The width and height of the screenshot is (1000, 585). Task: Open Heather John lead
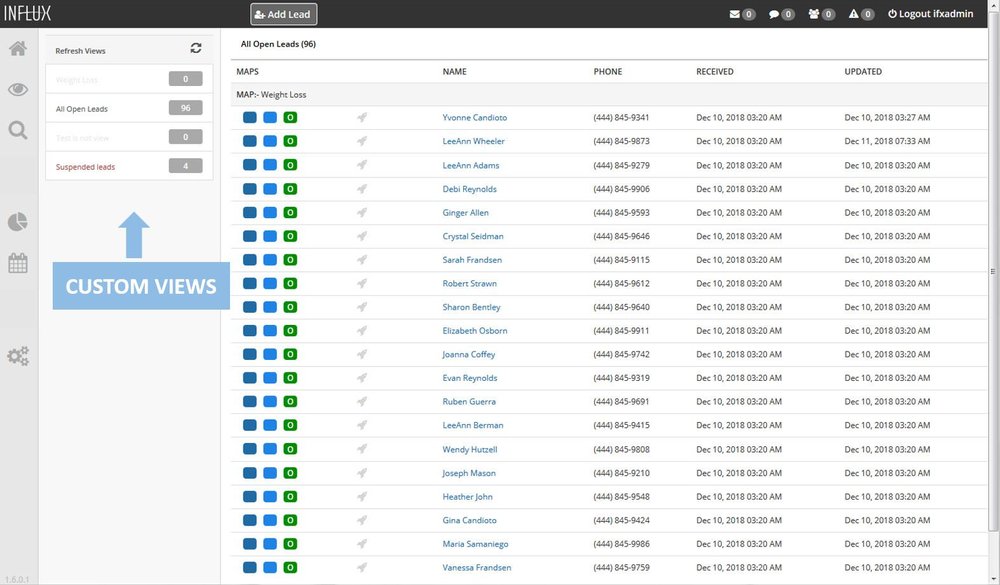coord(467,496)
